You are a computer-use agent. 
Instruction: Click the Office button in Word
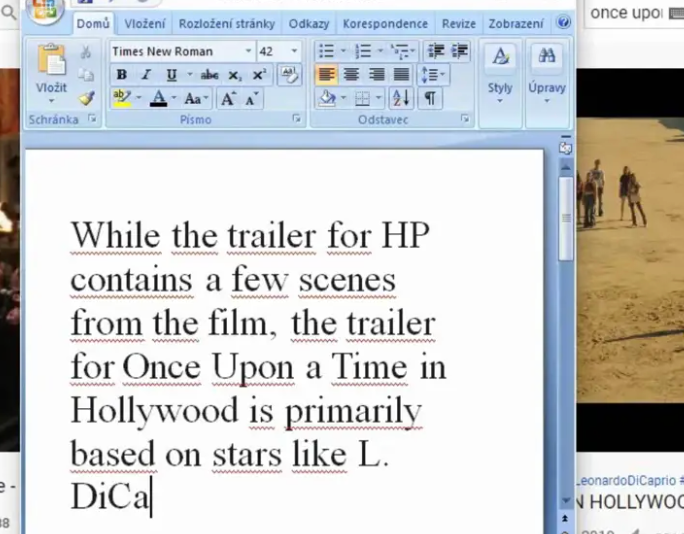pos(45,10)
